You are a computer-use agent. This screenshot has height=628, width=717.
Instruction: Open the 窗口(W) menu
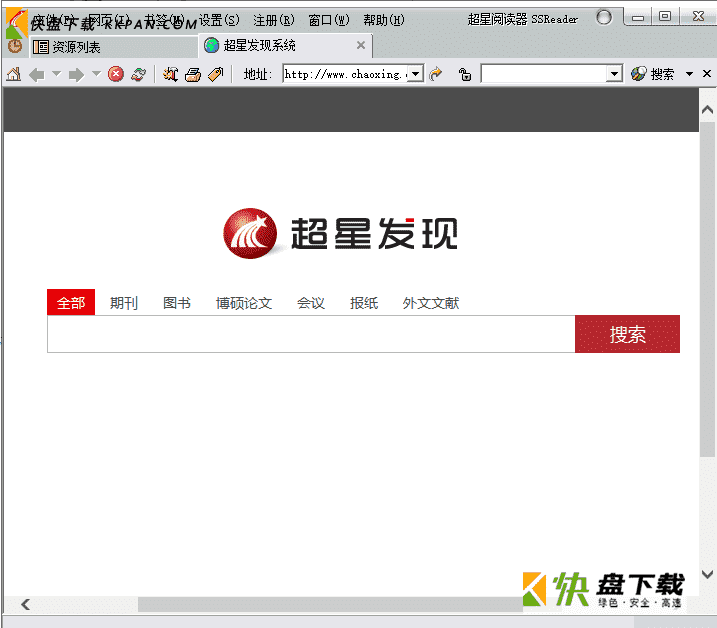(x=329, y=20)
